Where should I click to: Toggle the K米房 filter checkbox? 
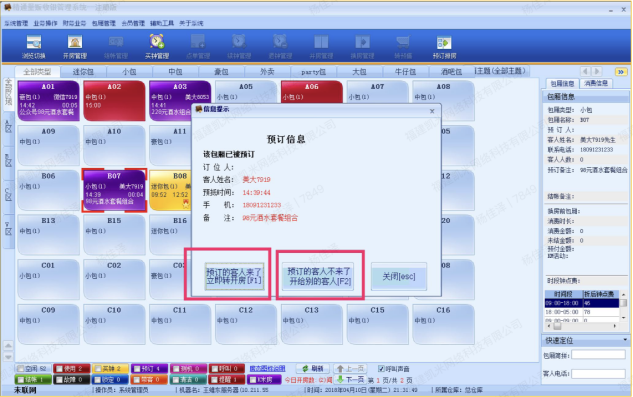click(x=253, y=380)
